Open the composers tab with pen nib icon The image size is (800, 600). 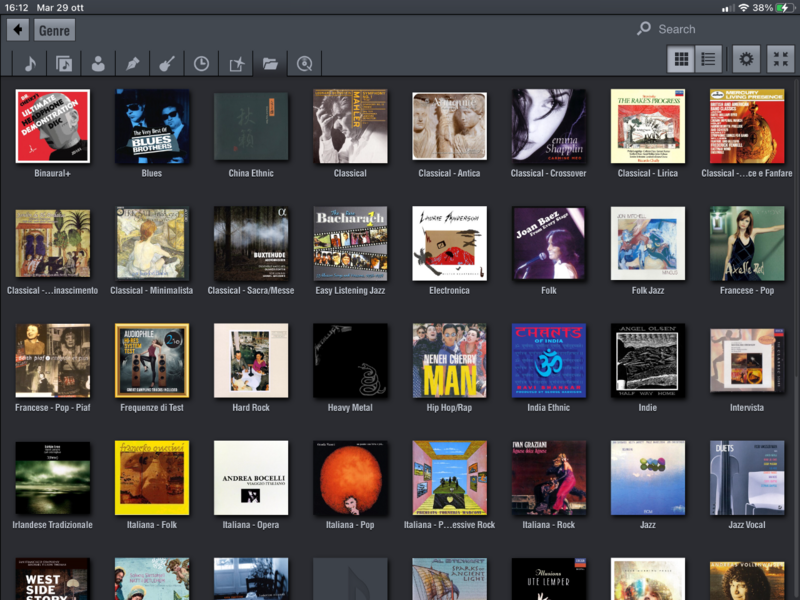click(x=132, y=63)
